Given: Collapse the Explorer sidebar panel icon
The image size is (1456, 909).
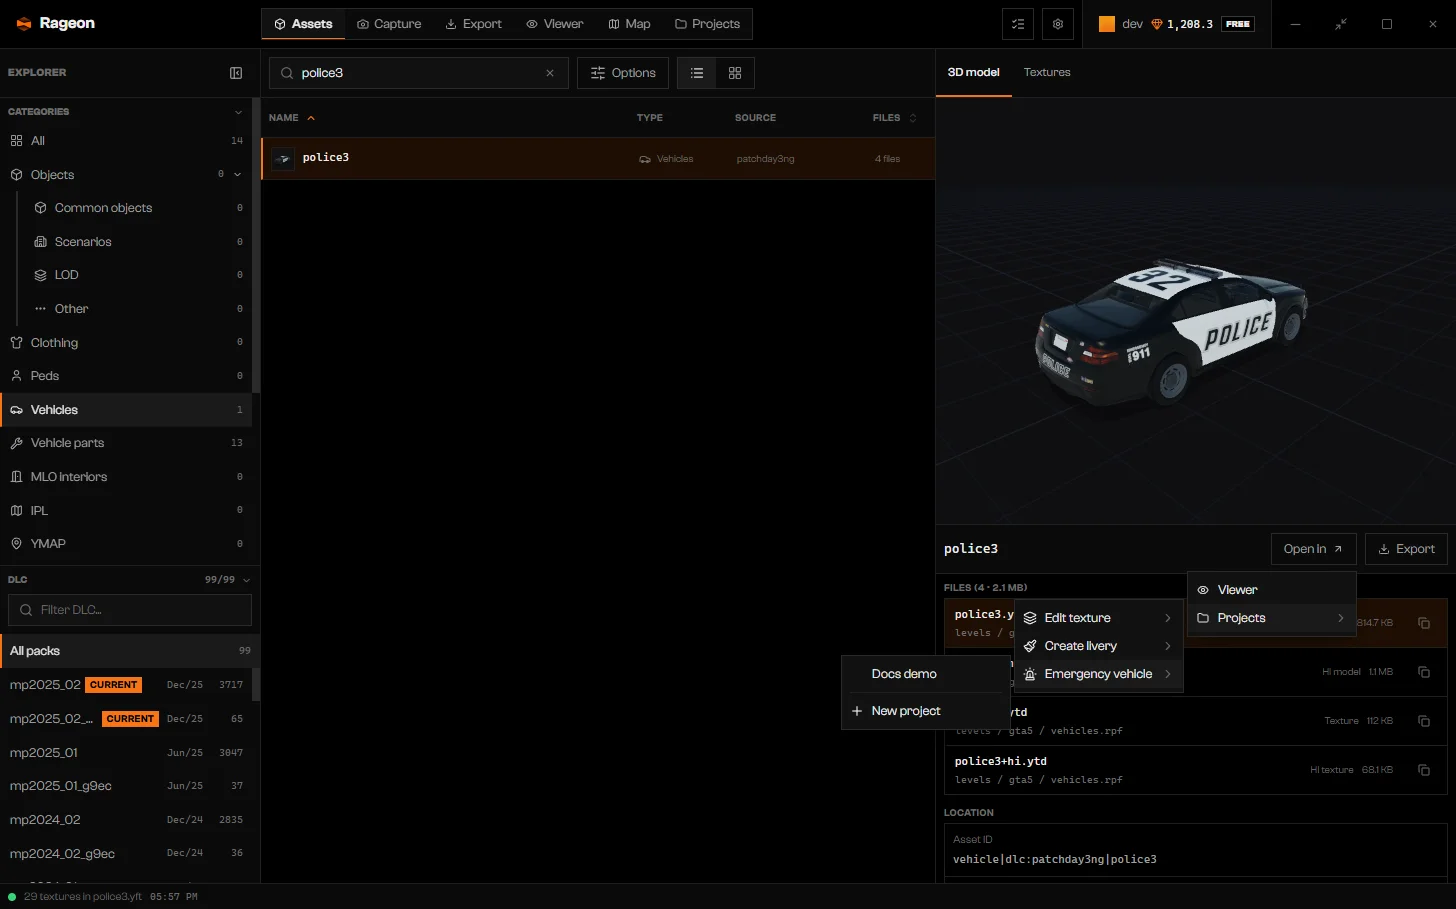Looking at the screenshot, I should coord(236,73).
